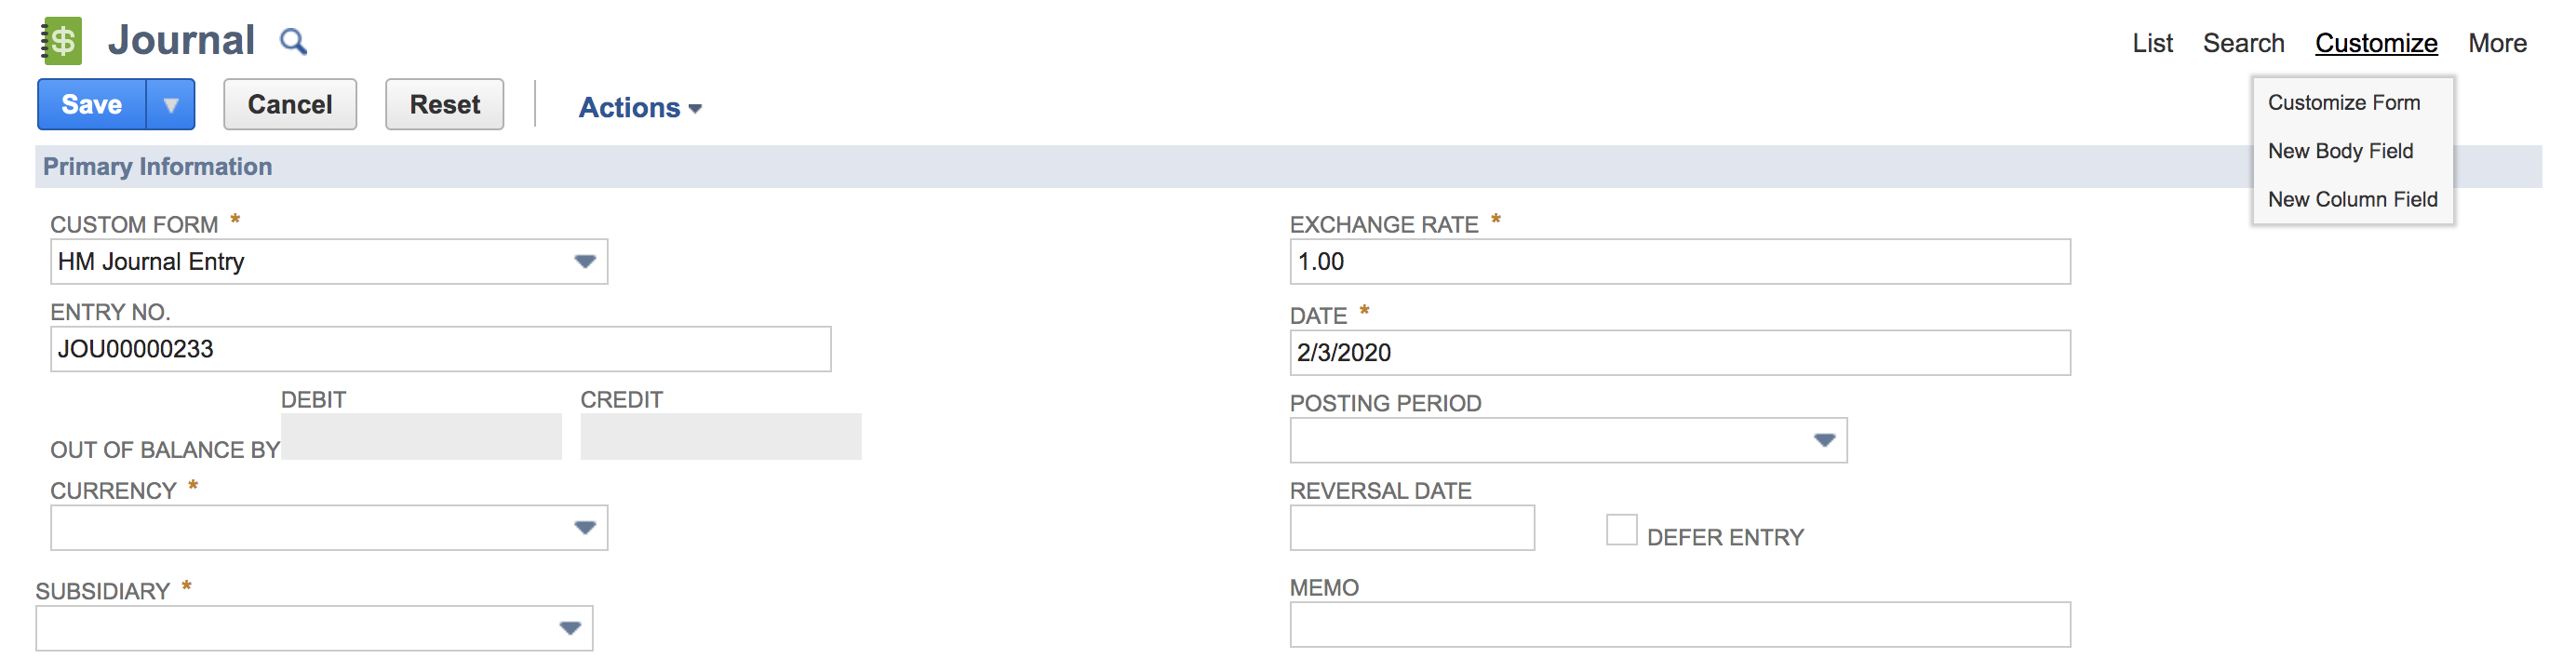
Task: Select New Body Field menu option
Action: 2340,151
